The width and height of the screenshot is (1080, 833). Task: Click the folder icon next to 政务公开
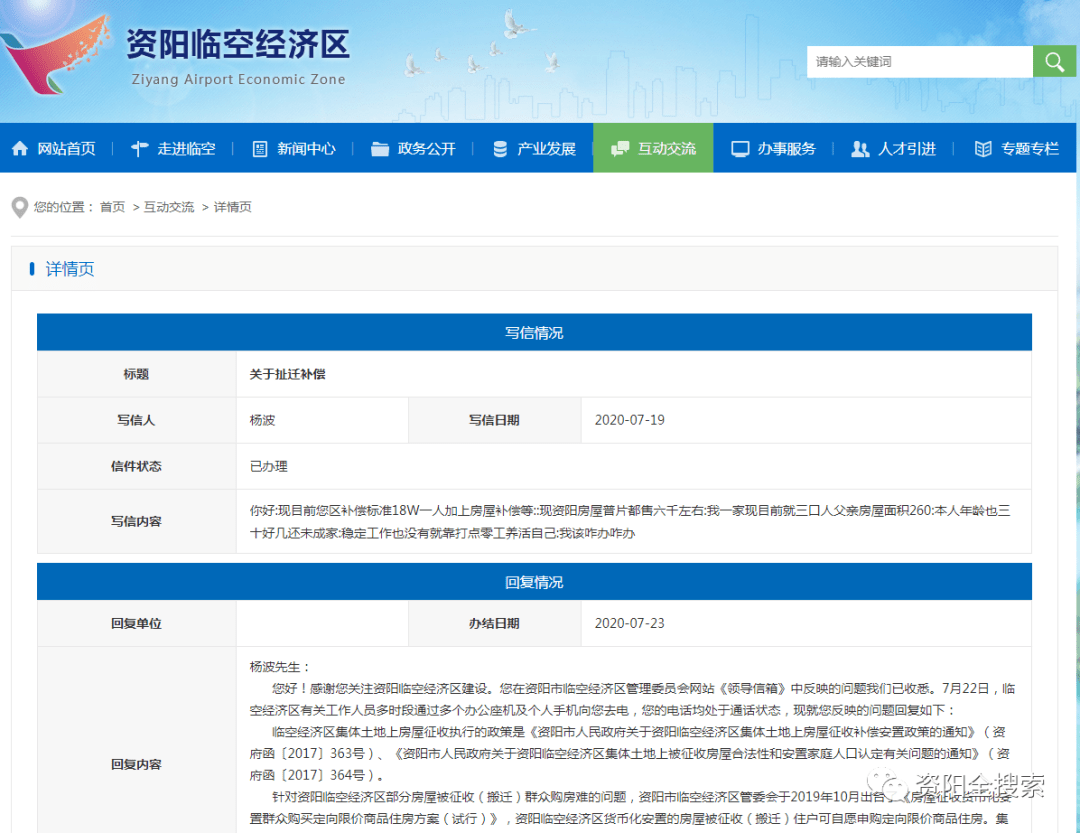[x=379, y=147]
